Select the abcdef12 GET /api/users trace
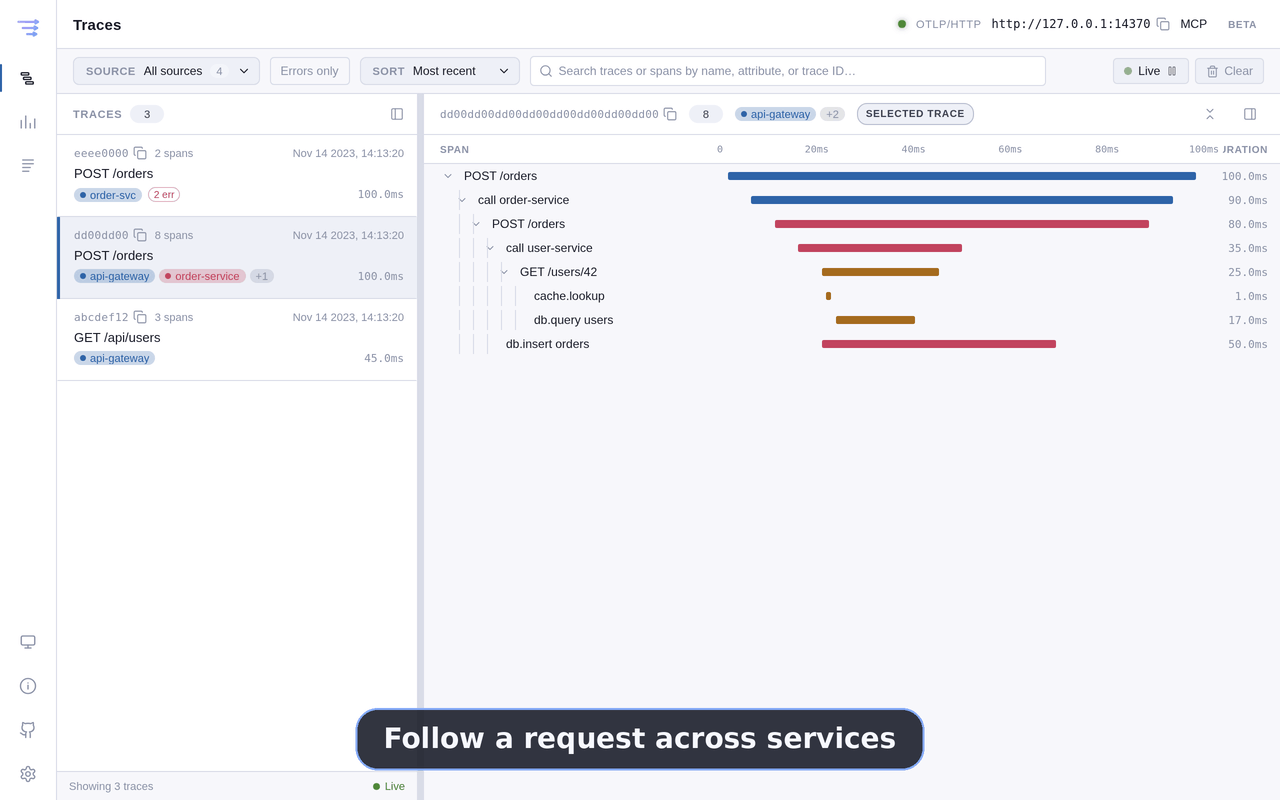Viewport: 1280px width, 800px height. pos(237,339)
